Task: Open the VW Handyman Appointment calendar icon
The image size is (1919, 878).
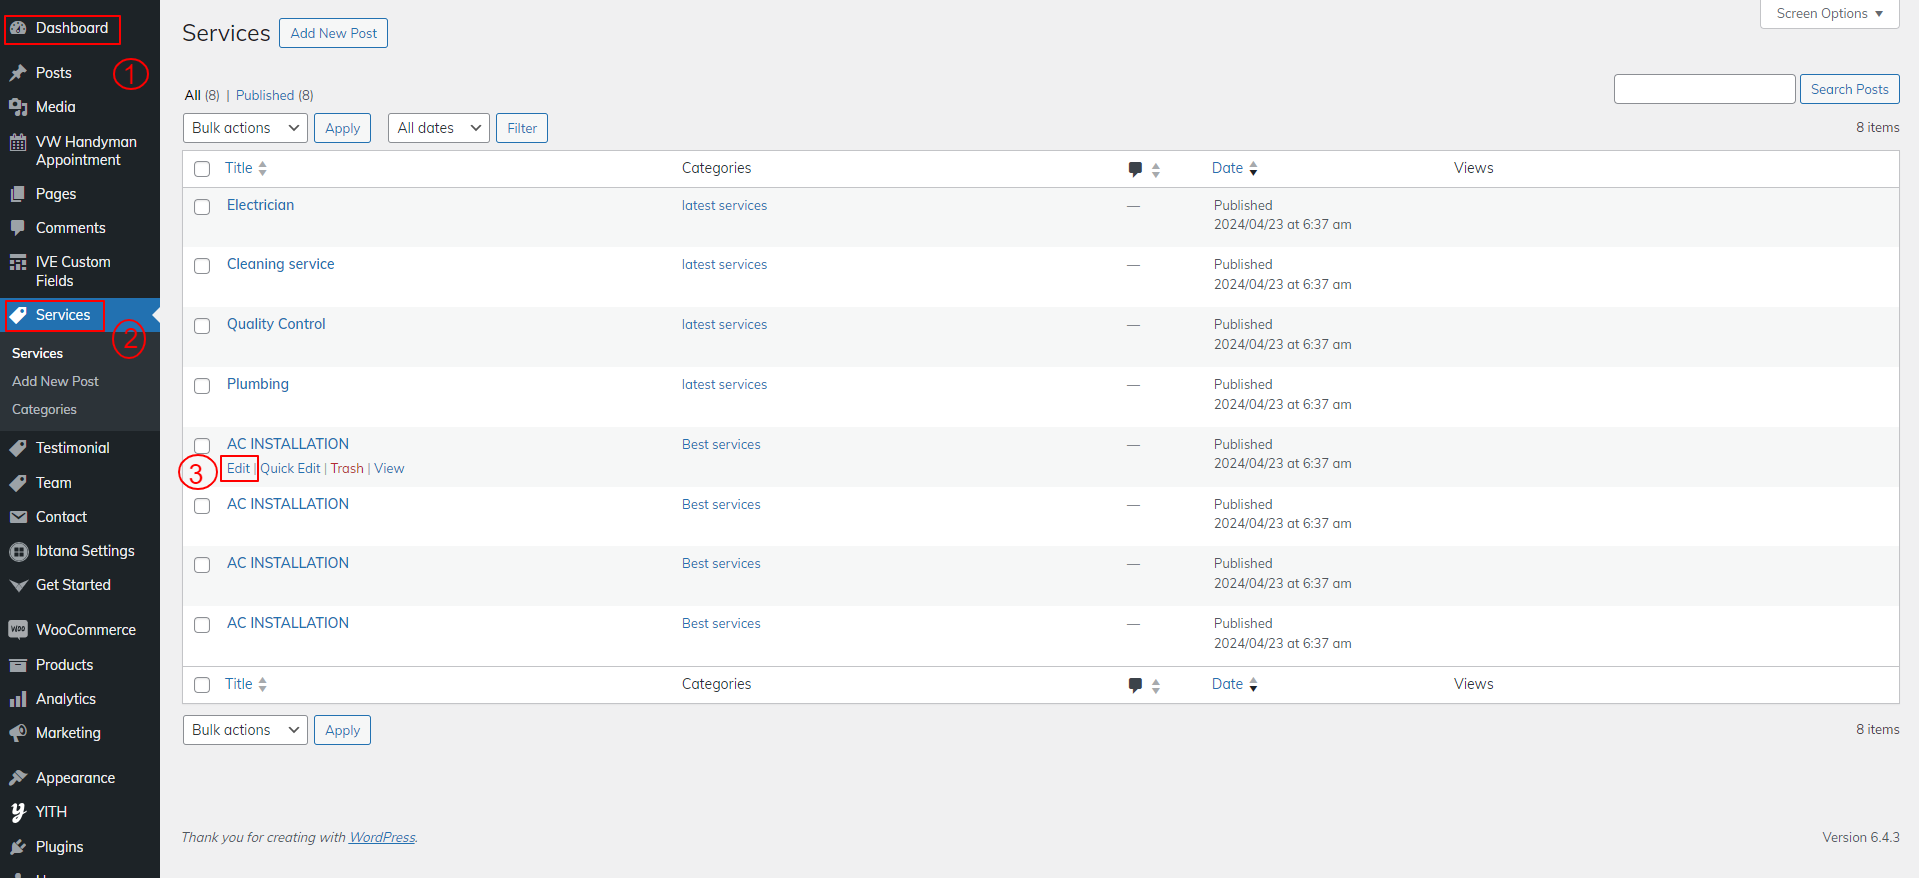Action: (18, 142)
